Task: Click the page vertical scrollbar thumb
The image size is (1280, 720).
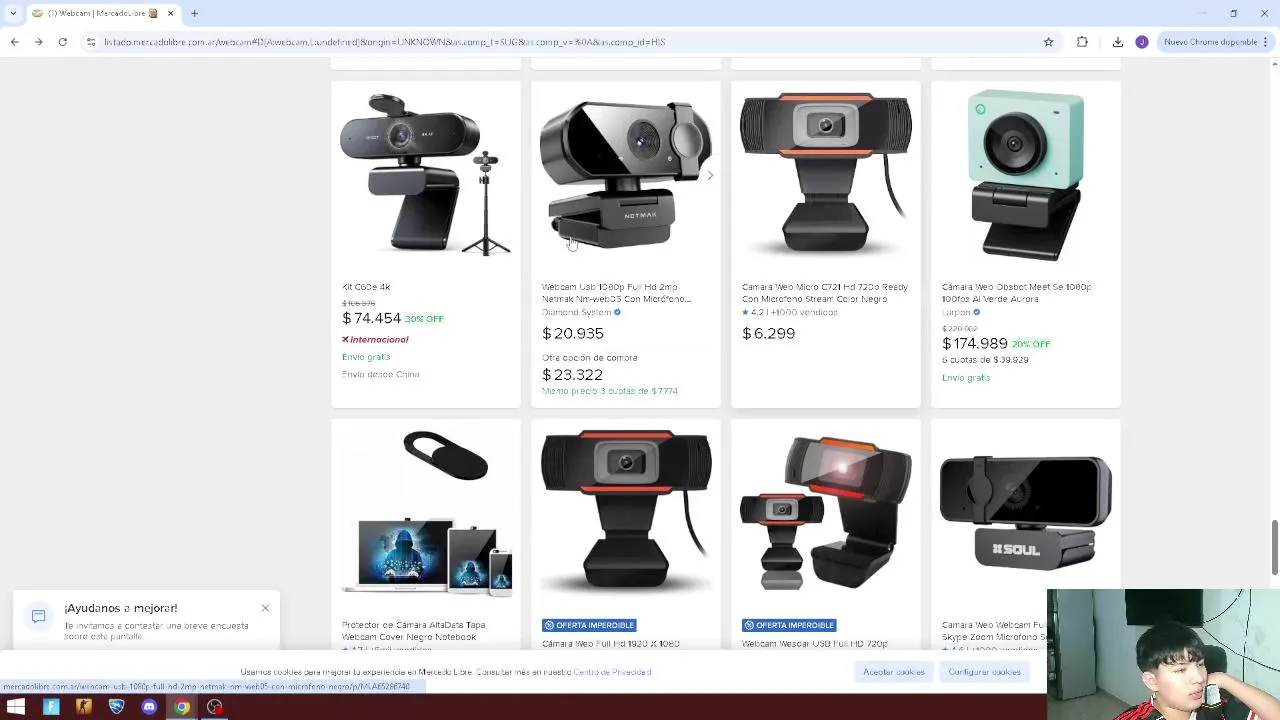Action: point(1274,547)
